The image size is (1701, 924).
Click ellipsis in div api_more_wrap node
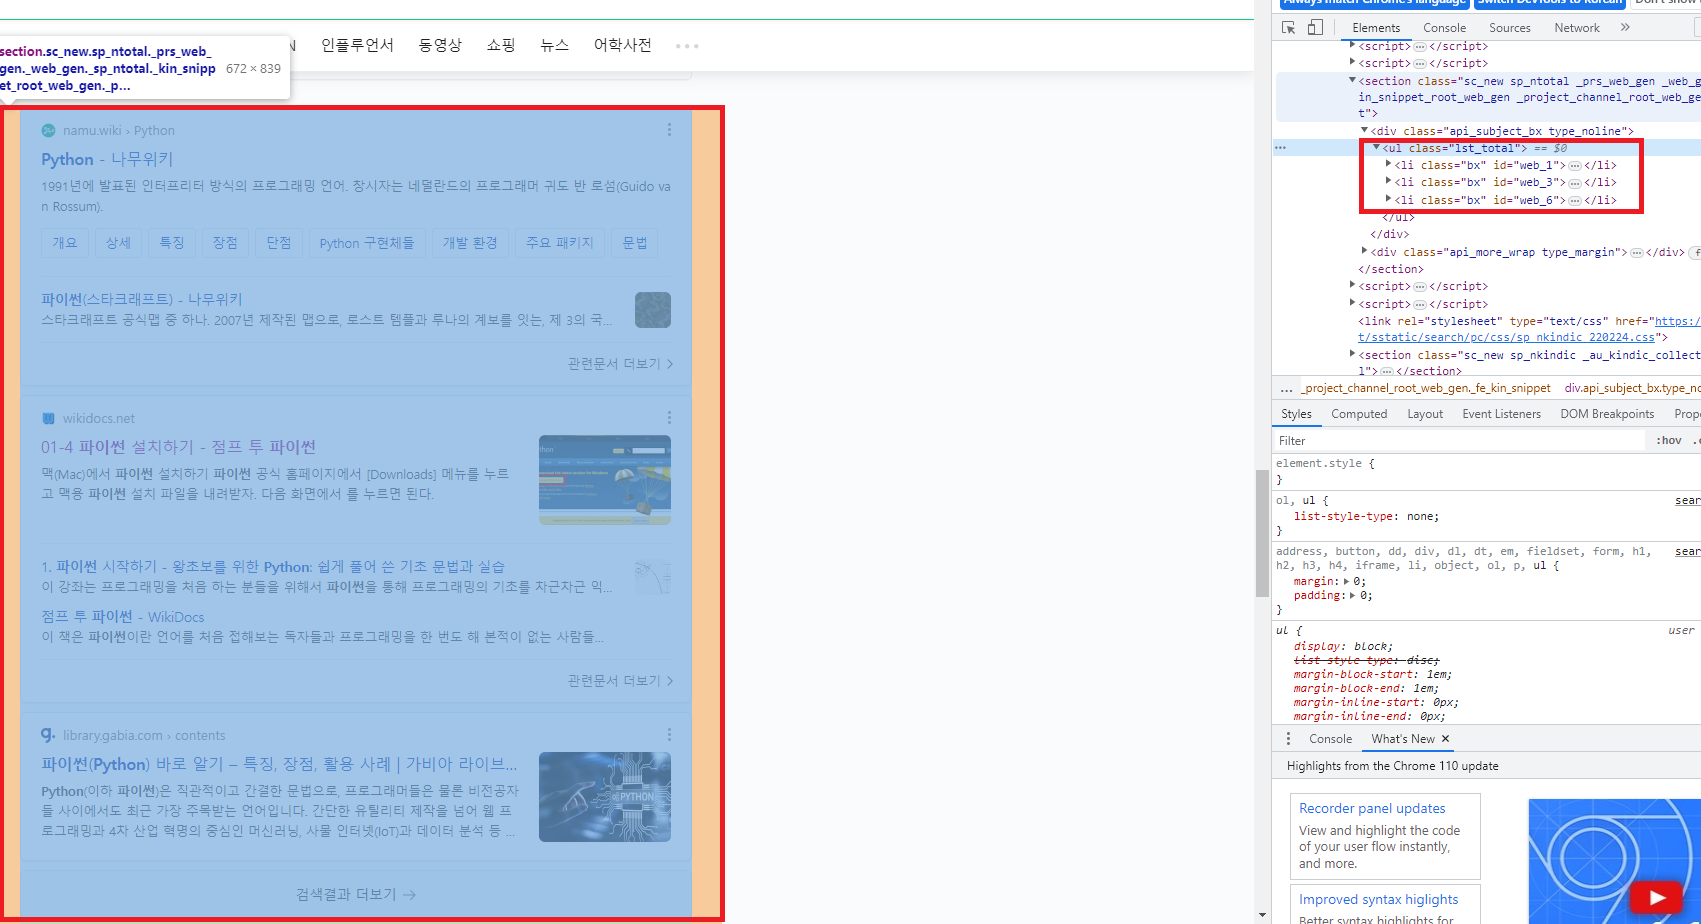point(1637,253)
